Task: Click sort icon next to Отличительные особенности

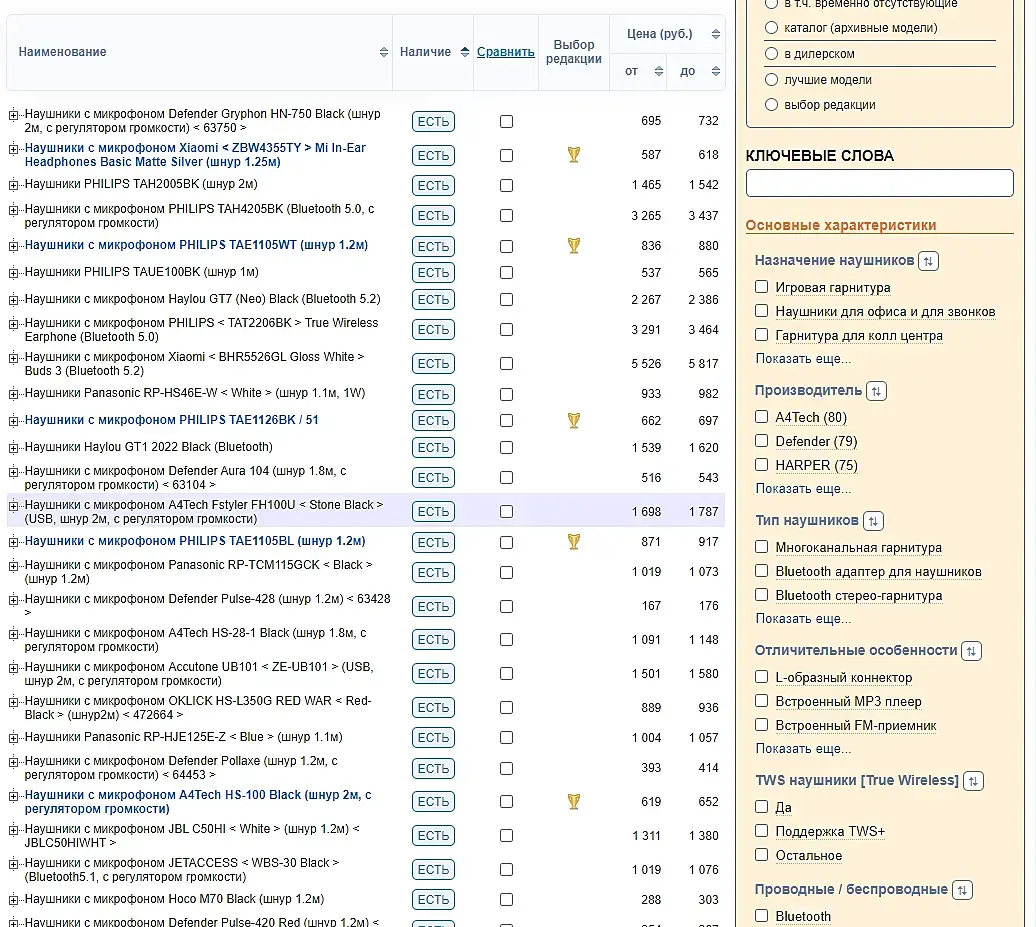Action: click(x=971, y=651)
